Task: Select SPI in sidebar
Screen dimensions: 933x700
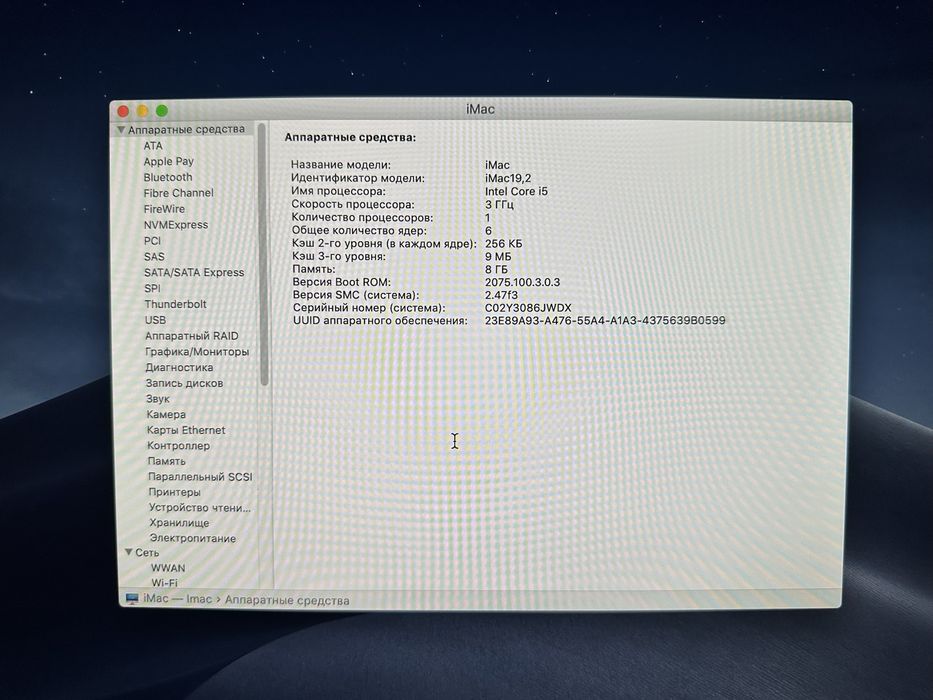Action: 152,288
